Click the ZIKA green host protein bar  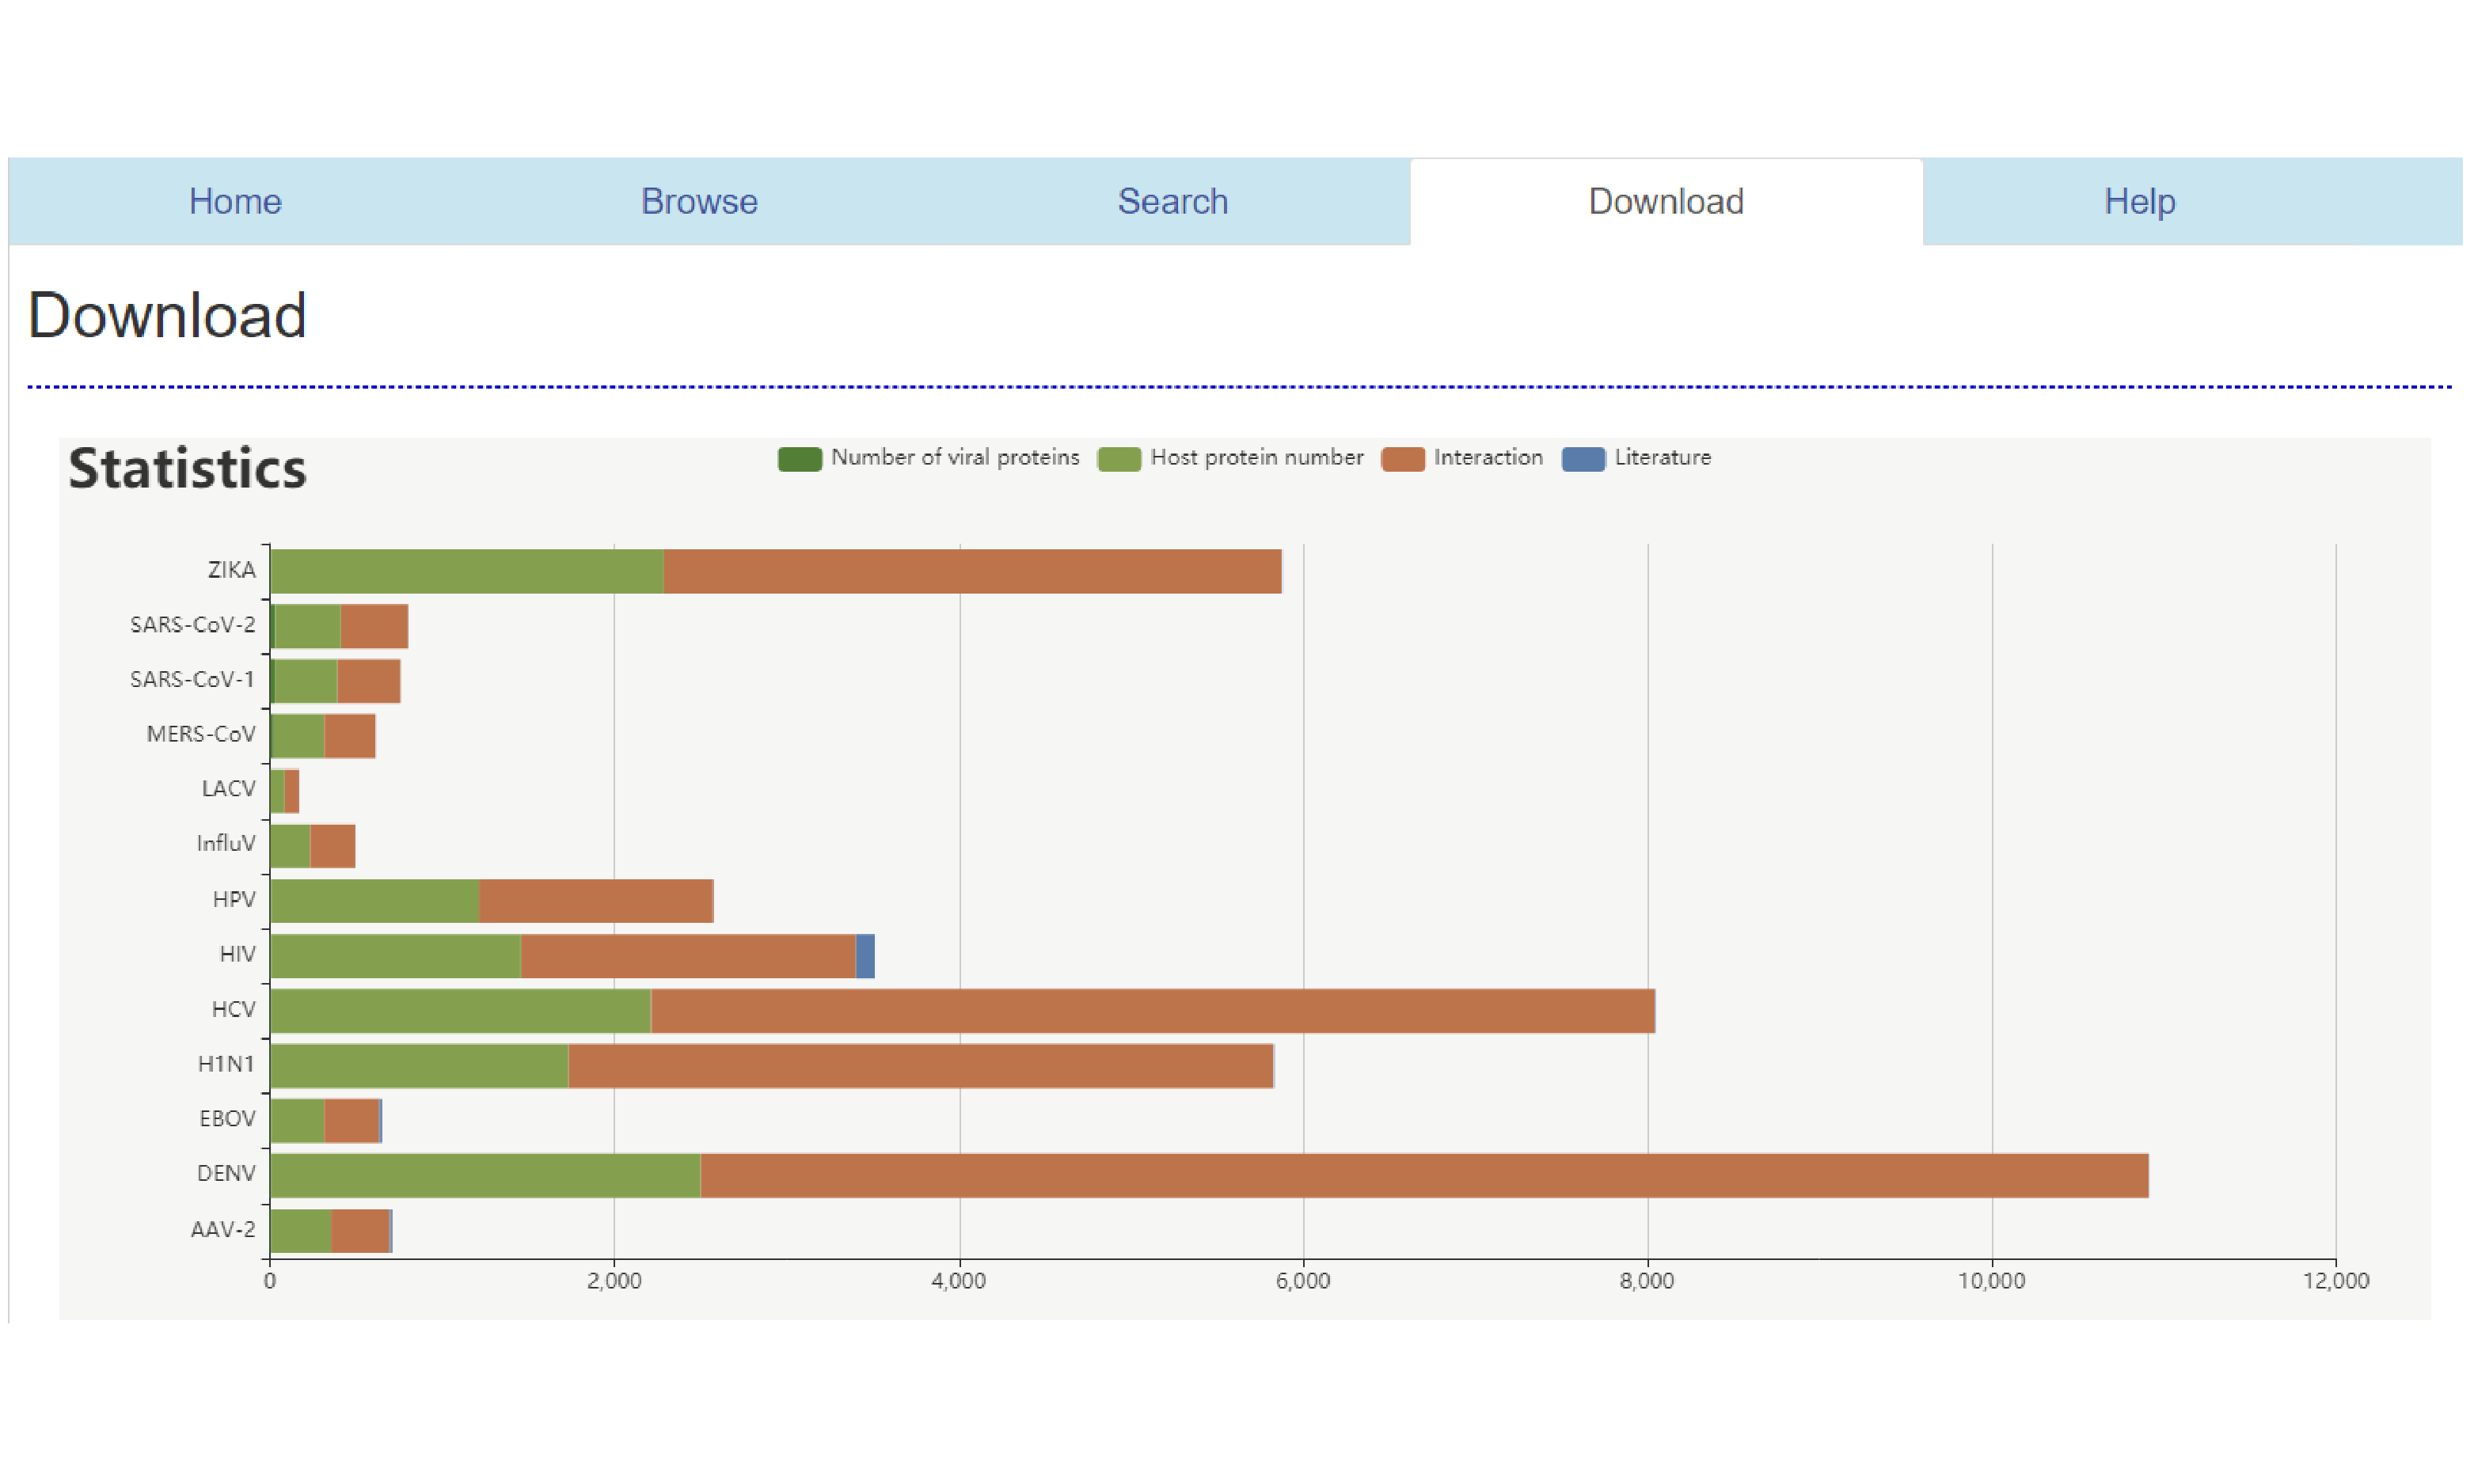pyautogui.click(x=466, y=571)
